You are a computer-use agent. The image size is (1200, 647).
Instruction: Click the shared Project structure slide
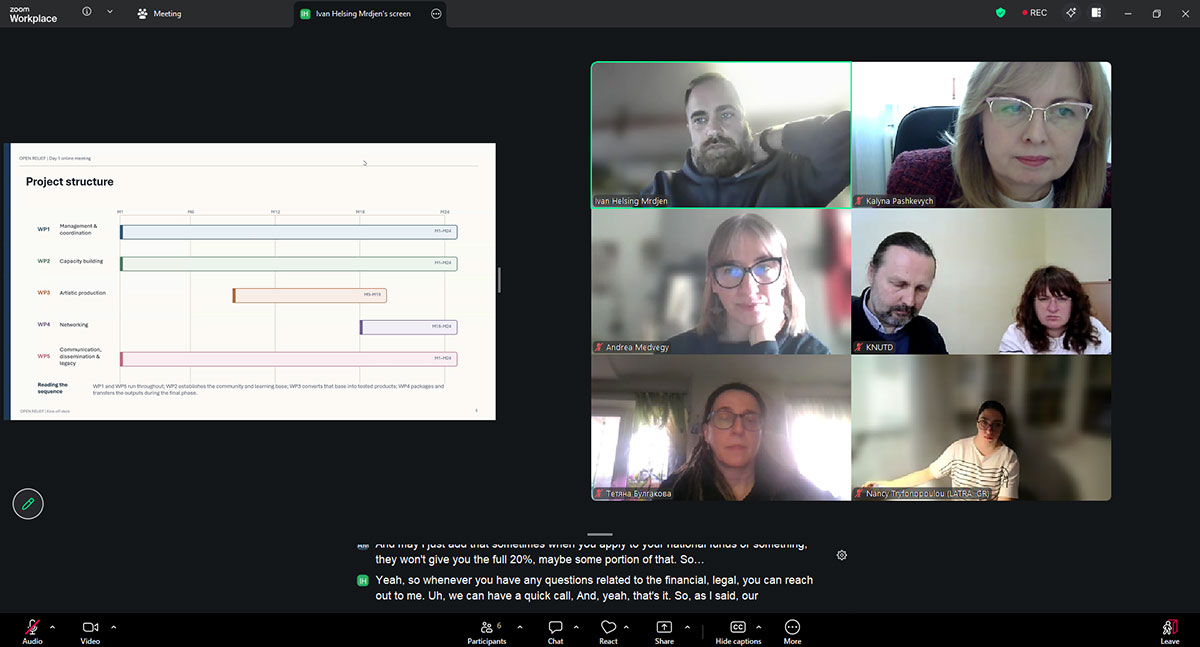(x=253, y=281)
